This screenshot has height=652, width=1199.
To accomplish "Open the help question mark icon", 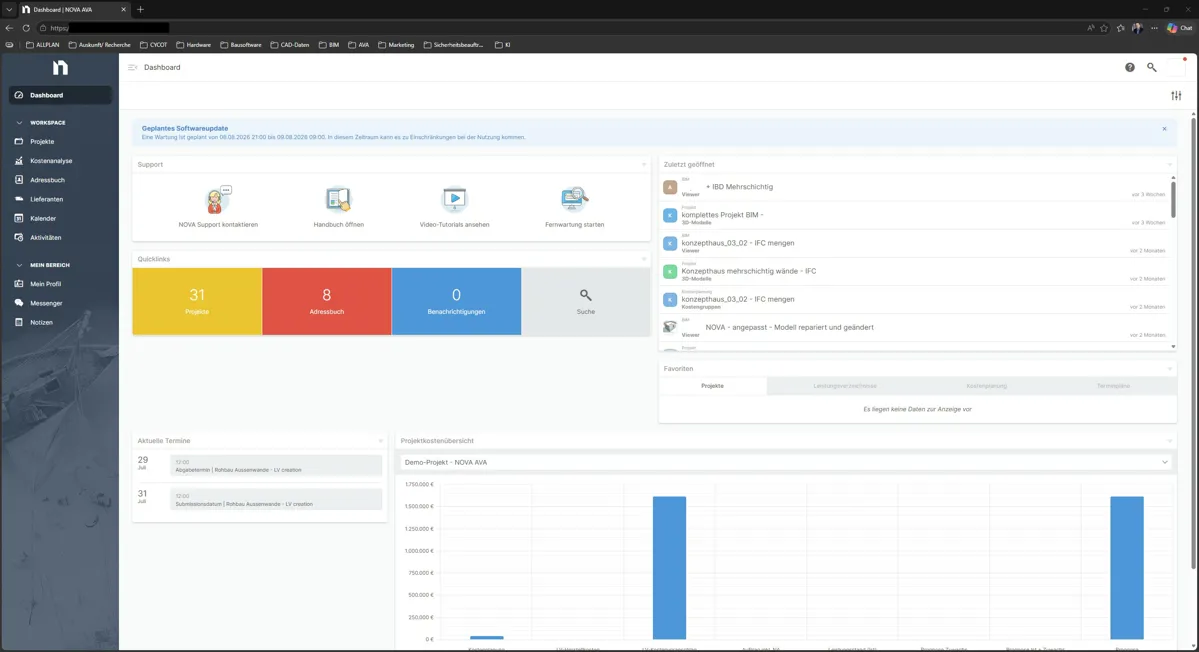I will click(1129, 67).
